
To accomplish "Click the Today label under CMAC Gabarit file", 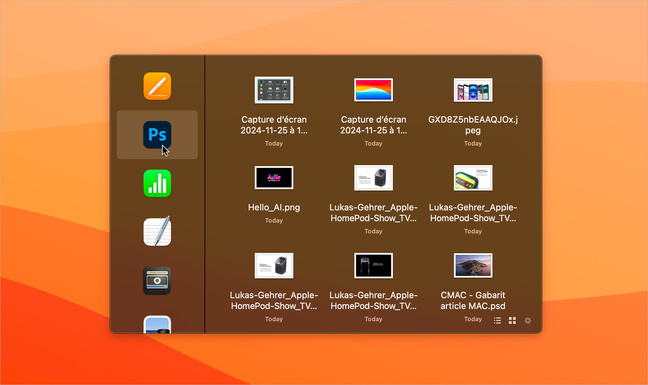I will [473, 319].
